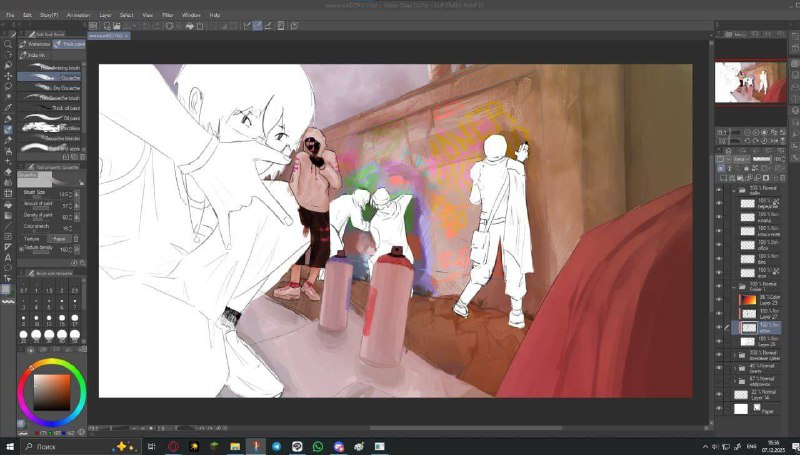
Task: Select the Magnifier zoom tool
Action: (8, 44)
